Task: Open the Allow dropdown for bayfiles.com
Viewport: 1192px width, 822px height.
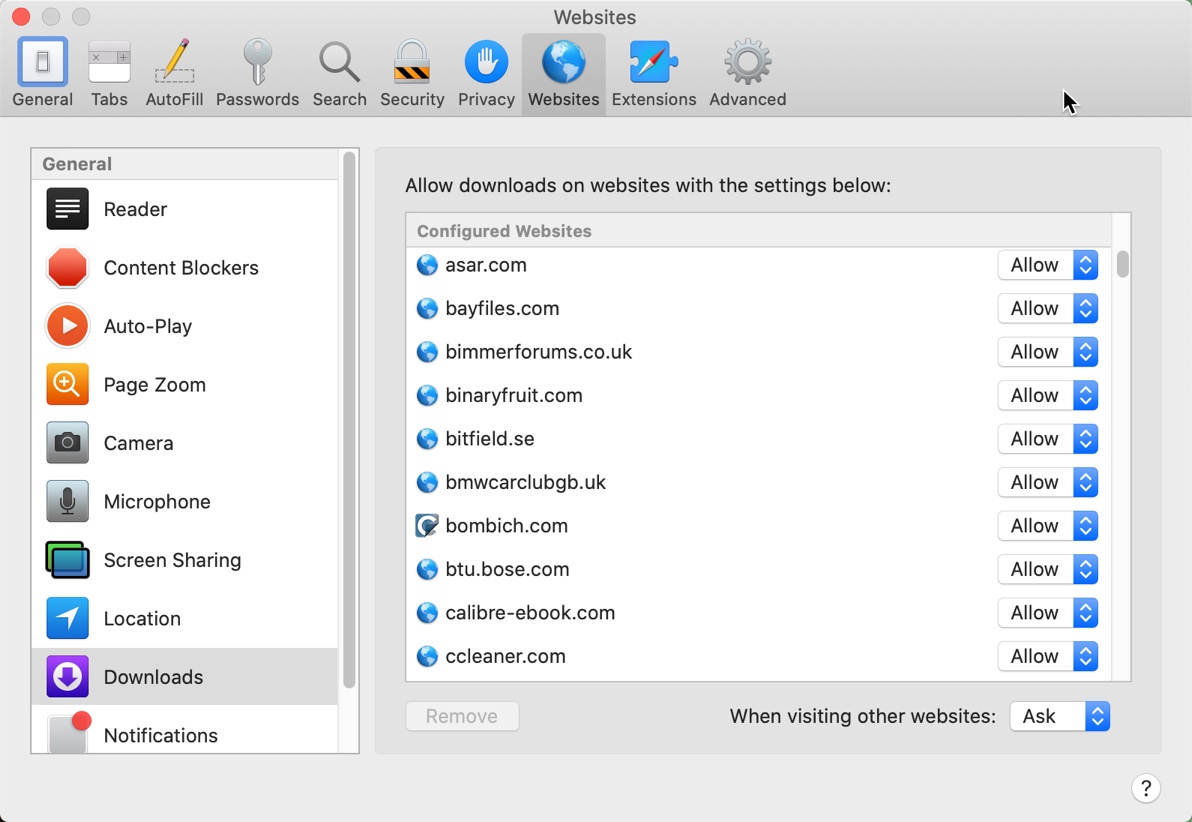Action: click(1048, 308)
